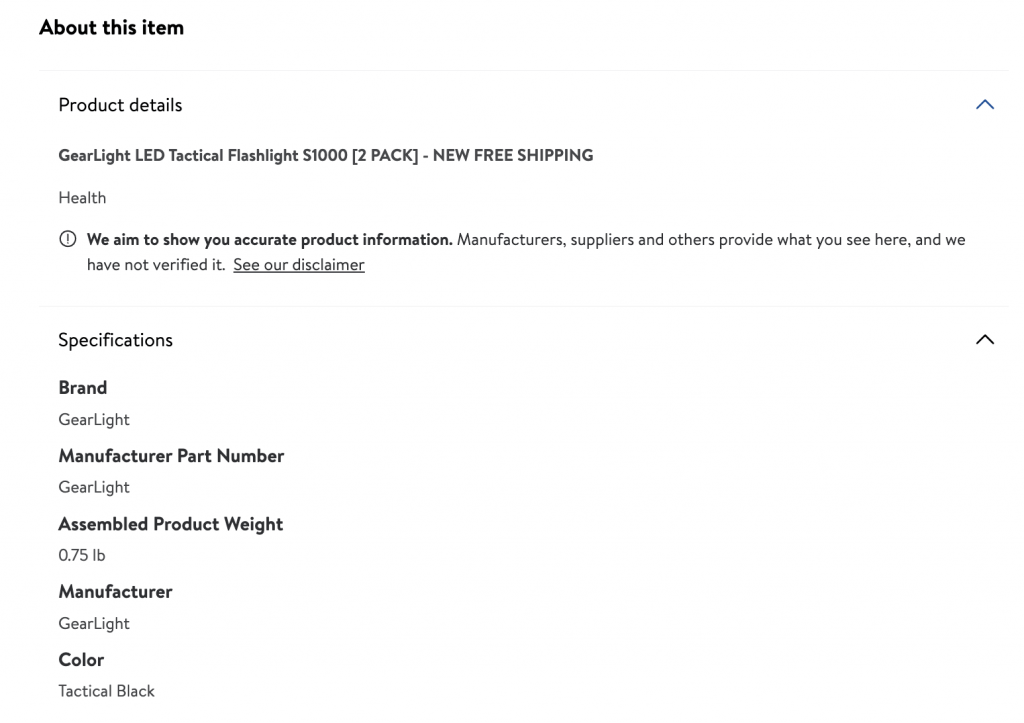Click the About this item heading
The image size is (1024, 723).
click(111, 27)
